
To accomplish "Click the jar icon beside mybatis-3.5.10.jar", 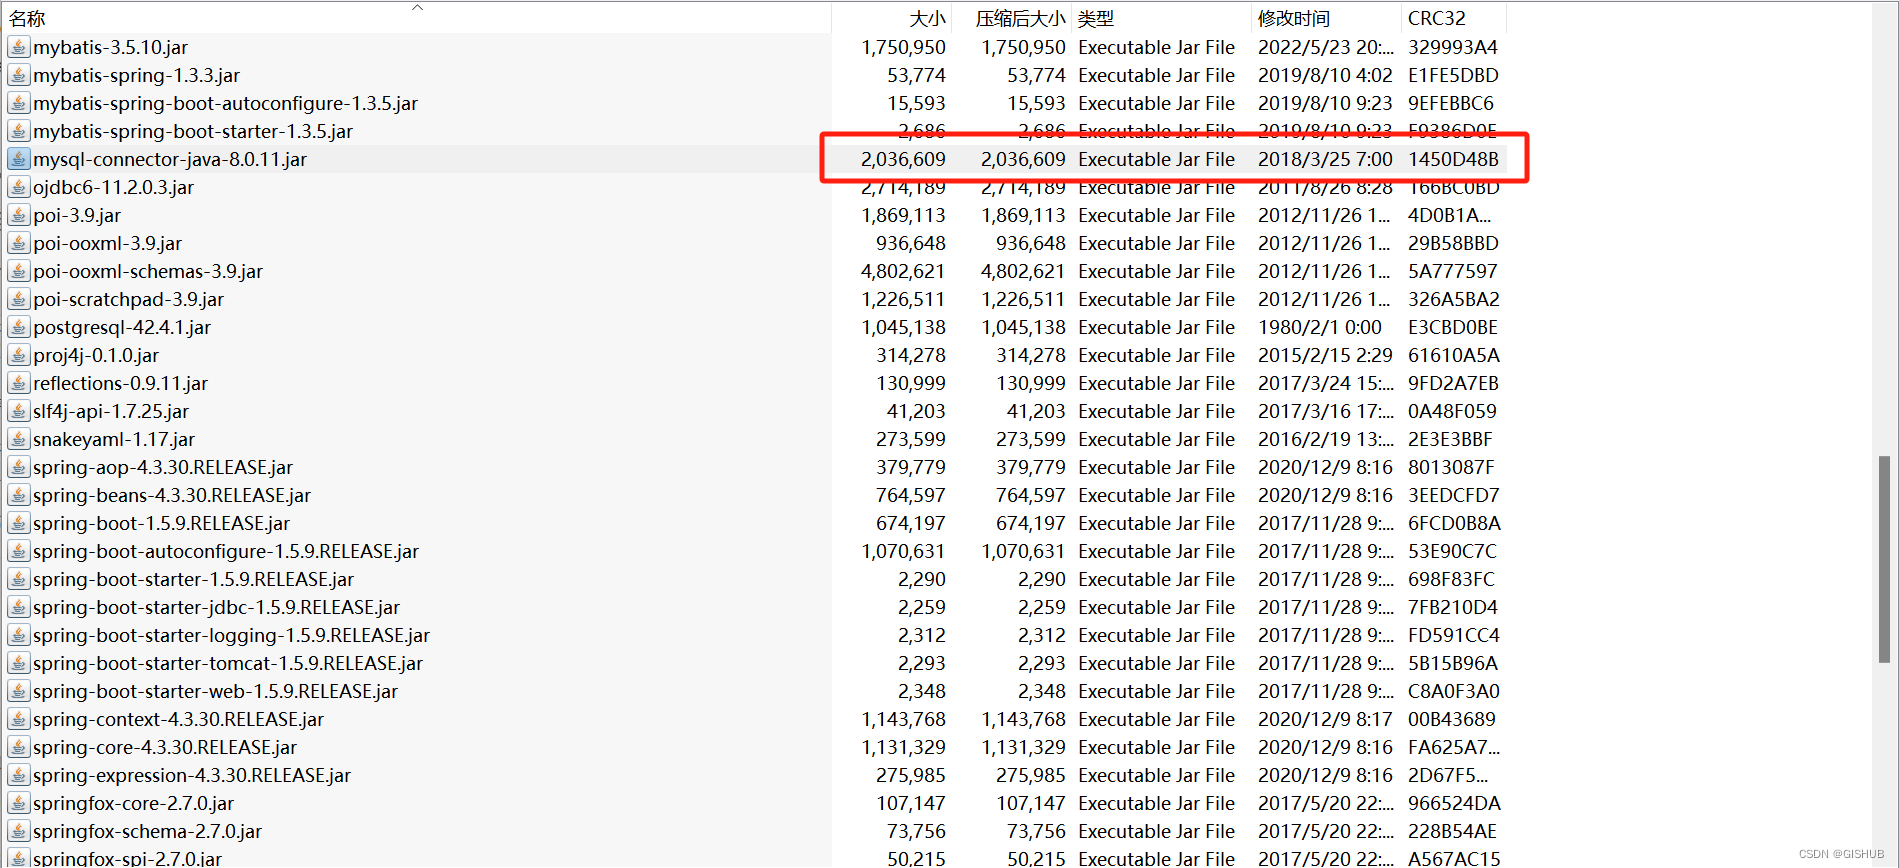I will tap(18, 47).
